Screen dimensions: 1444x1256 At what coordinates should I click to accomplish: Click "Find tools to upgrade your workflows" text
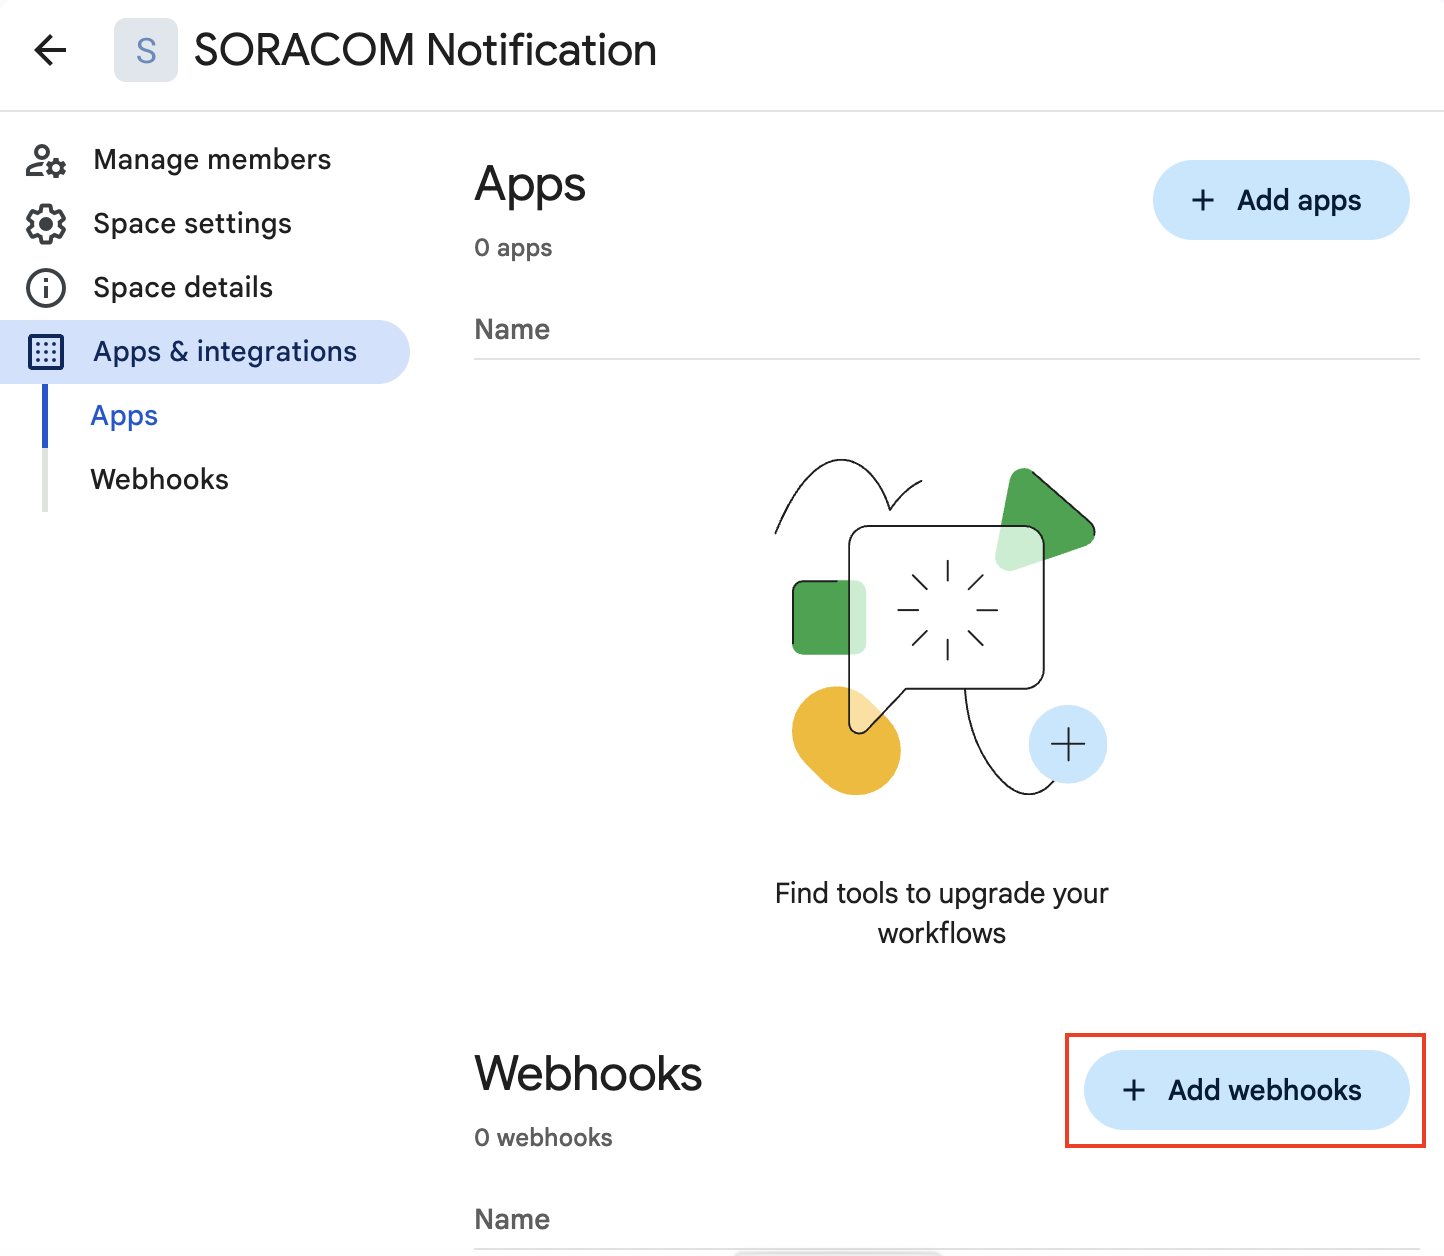(x=942, y=913)
